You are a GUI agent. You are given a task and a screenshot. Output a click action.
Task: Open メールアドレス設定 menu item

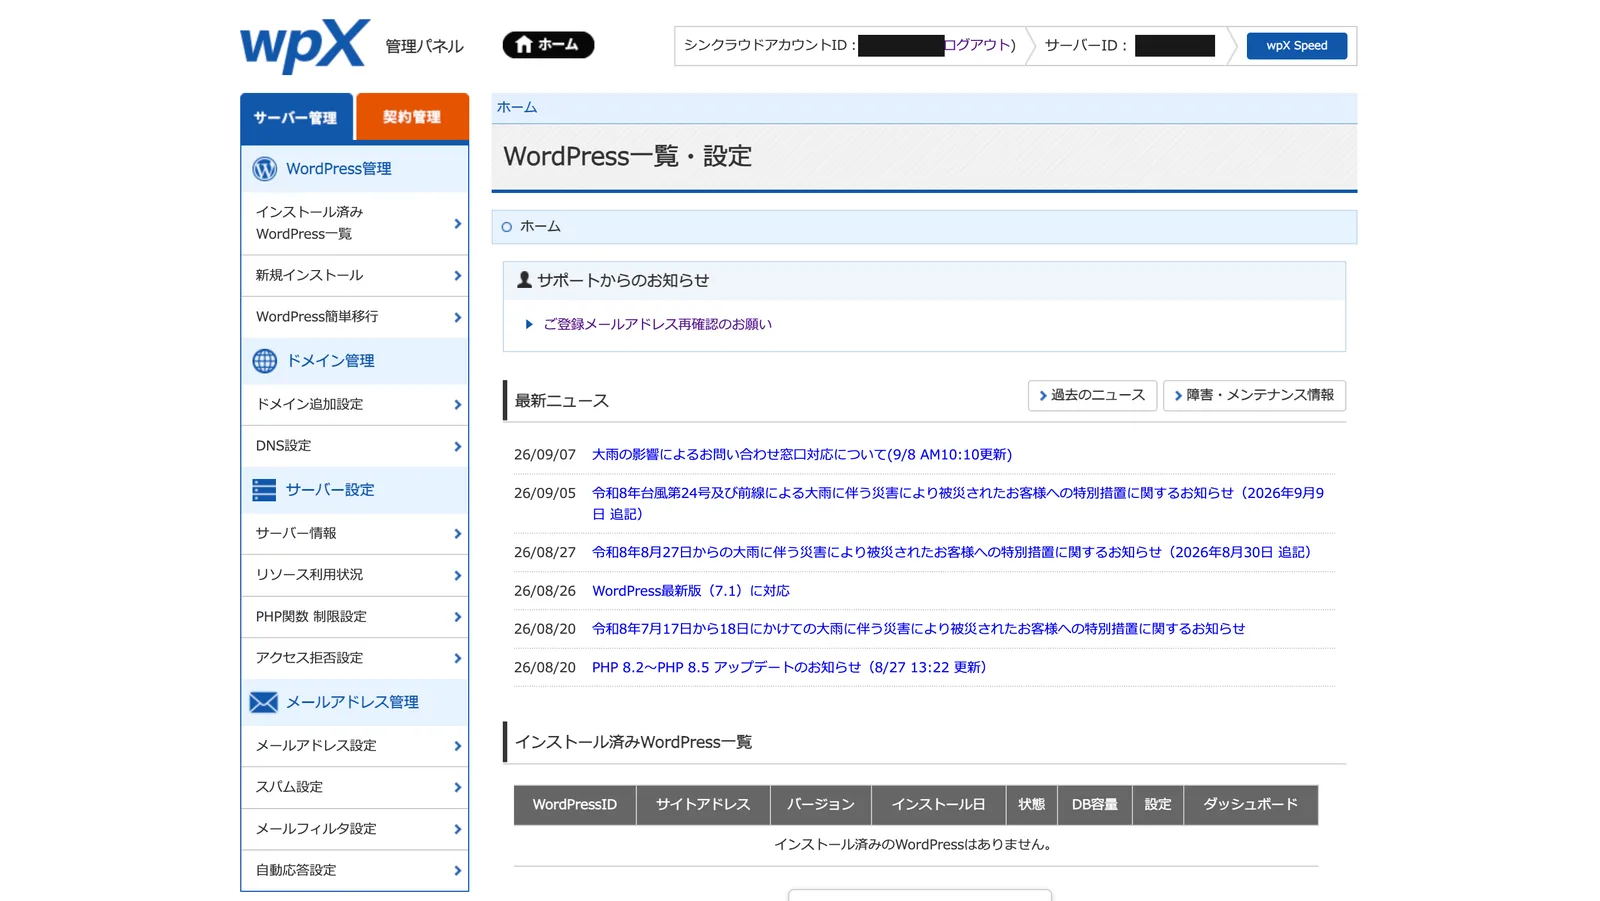click(355, 746)
